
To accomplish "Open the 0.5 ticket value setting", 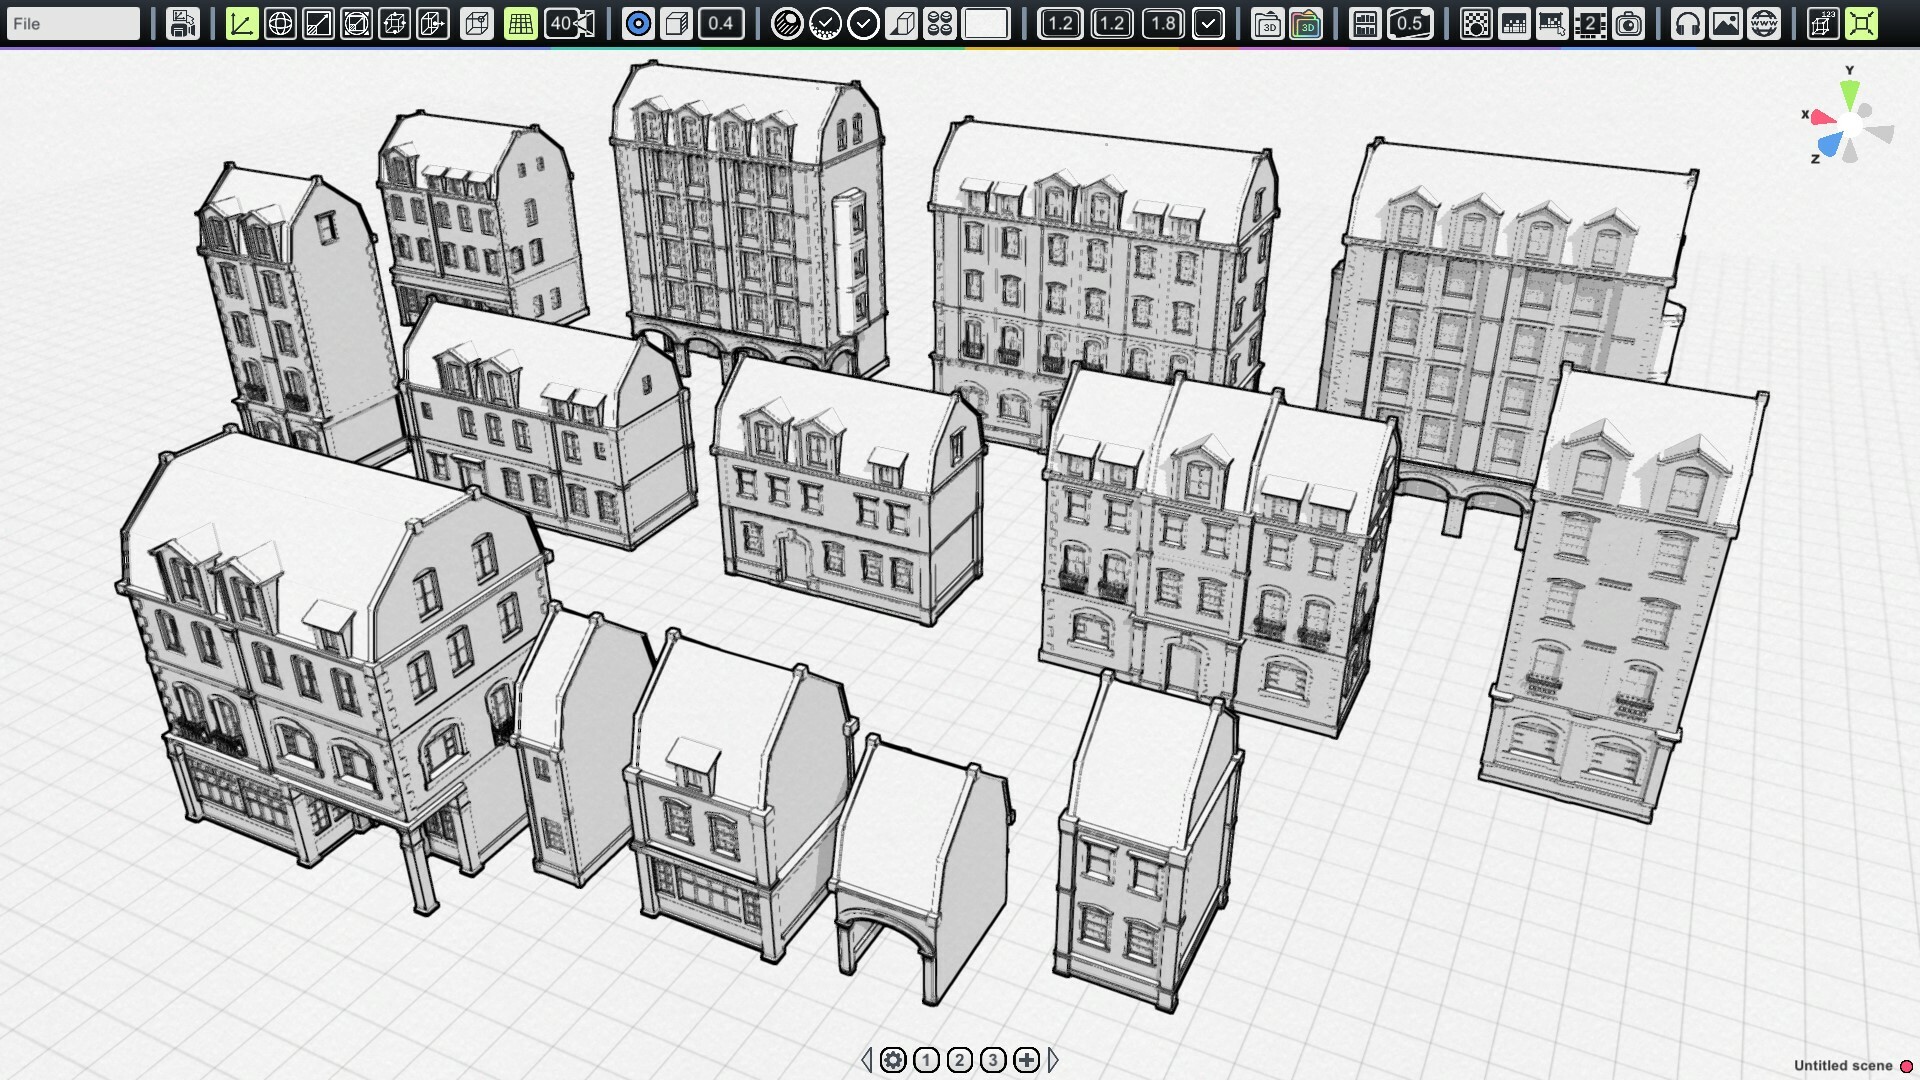I will (1409, 23).
